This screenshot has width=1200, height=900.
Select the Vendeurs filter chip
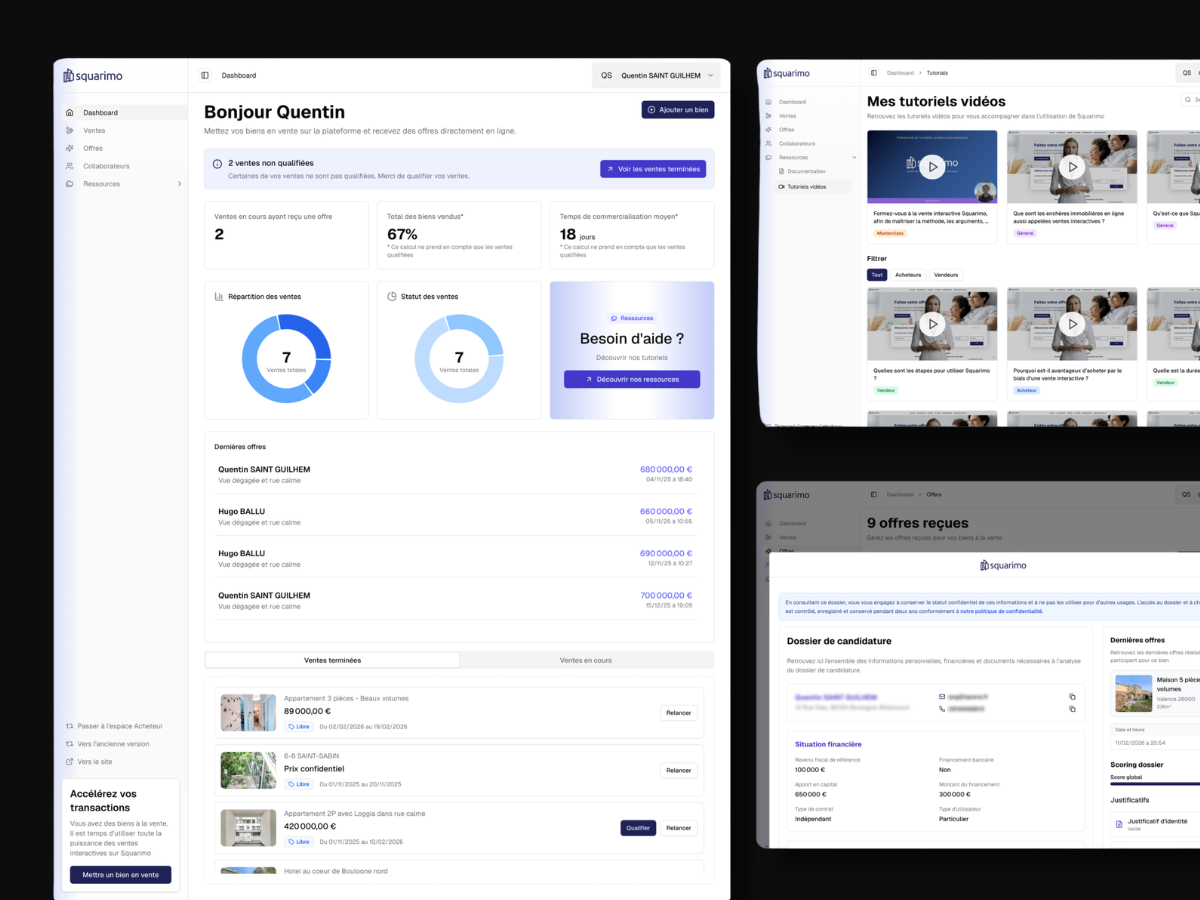coord(945,275)
